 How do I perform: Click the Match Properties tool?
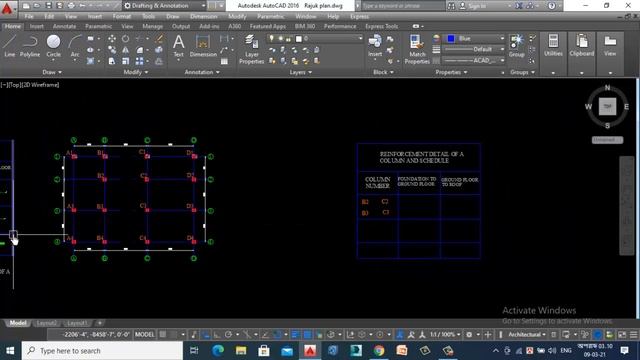click(417, 49)
